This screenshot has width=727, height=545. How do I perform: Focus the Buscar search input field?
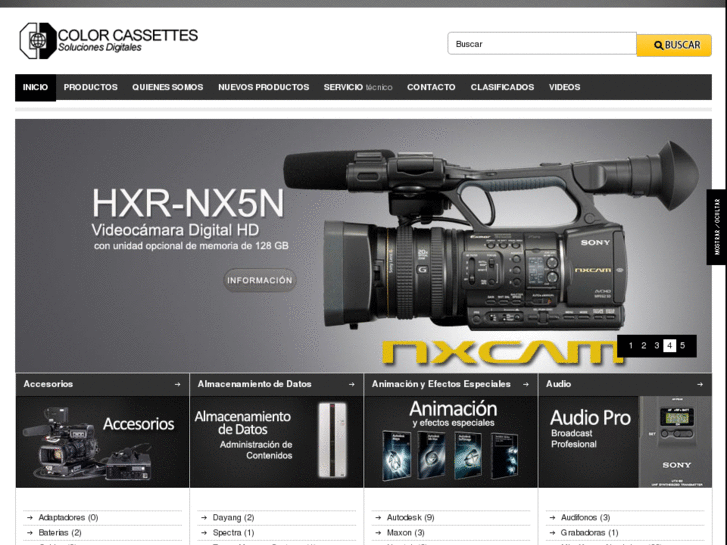[542, 44]
